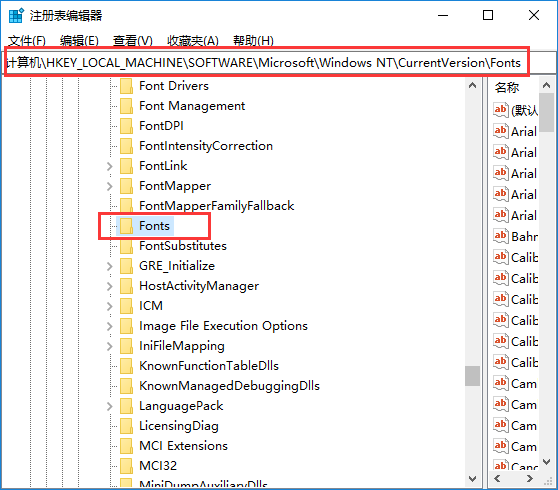Click the 名称 column header
Image resolution: width=558 pixels, height=490 pixels.
click(x=507, y=87)
